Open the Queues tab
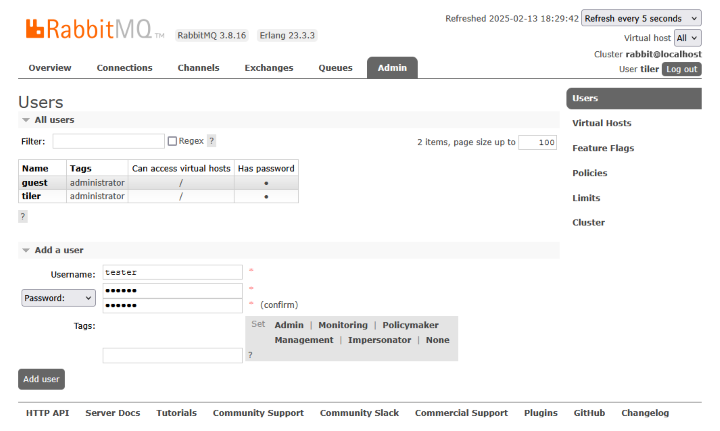 point(335,68)
